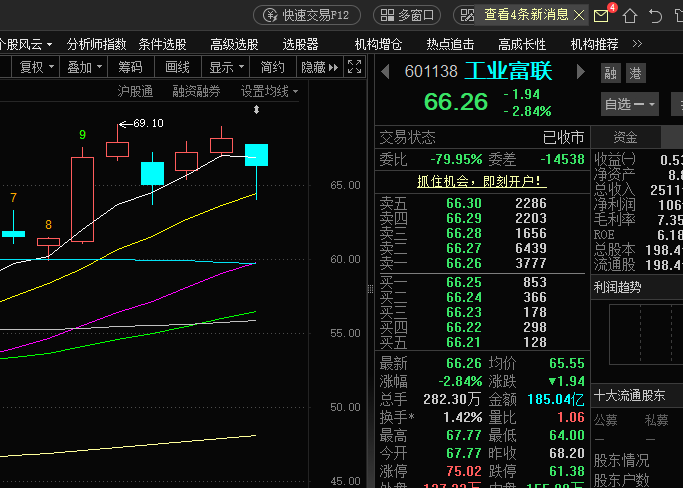The image size is (683, 488).
Task: Expand the 自选 watchlist dropdown
Action: [629, 104]
